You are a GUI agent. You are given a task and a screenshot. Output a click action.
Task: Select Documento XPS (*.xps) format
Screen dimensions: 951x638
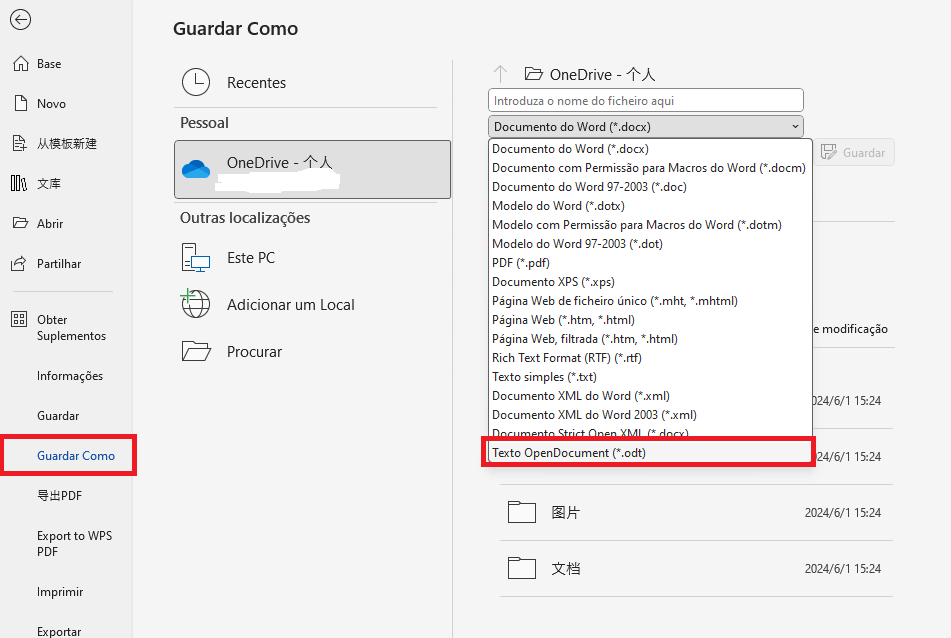click(x=650, y=281)
